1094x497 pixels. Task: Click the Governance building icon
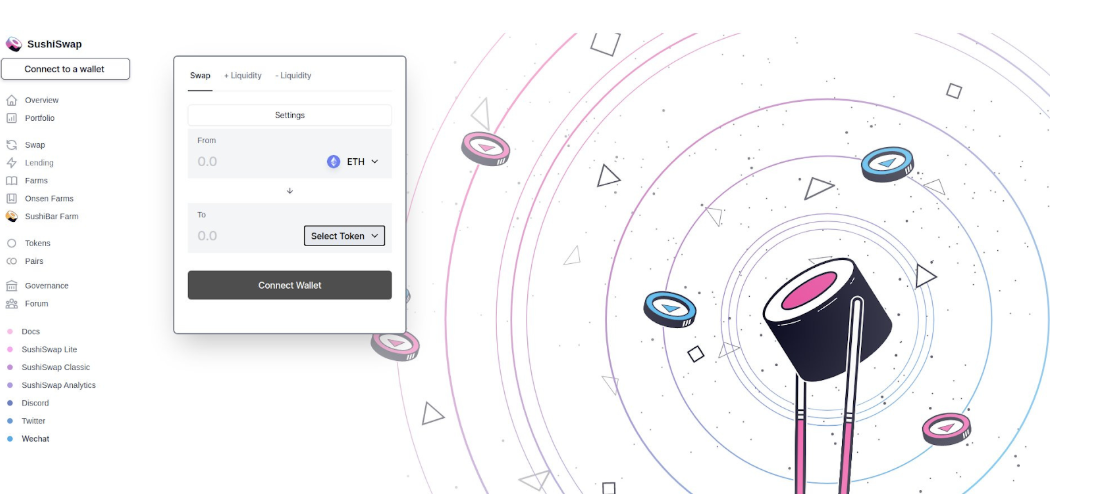click(x=12, y=286)
